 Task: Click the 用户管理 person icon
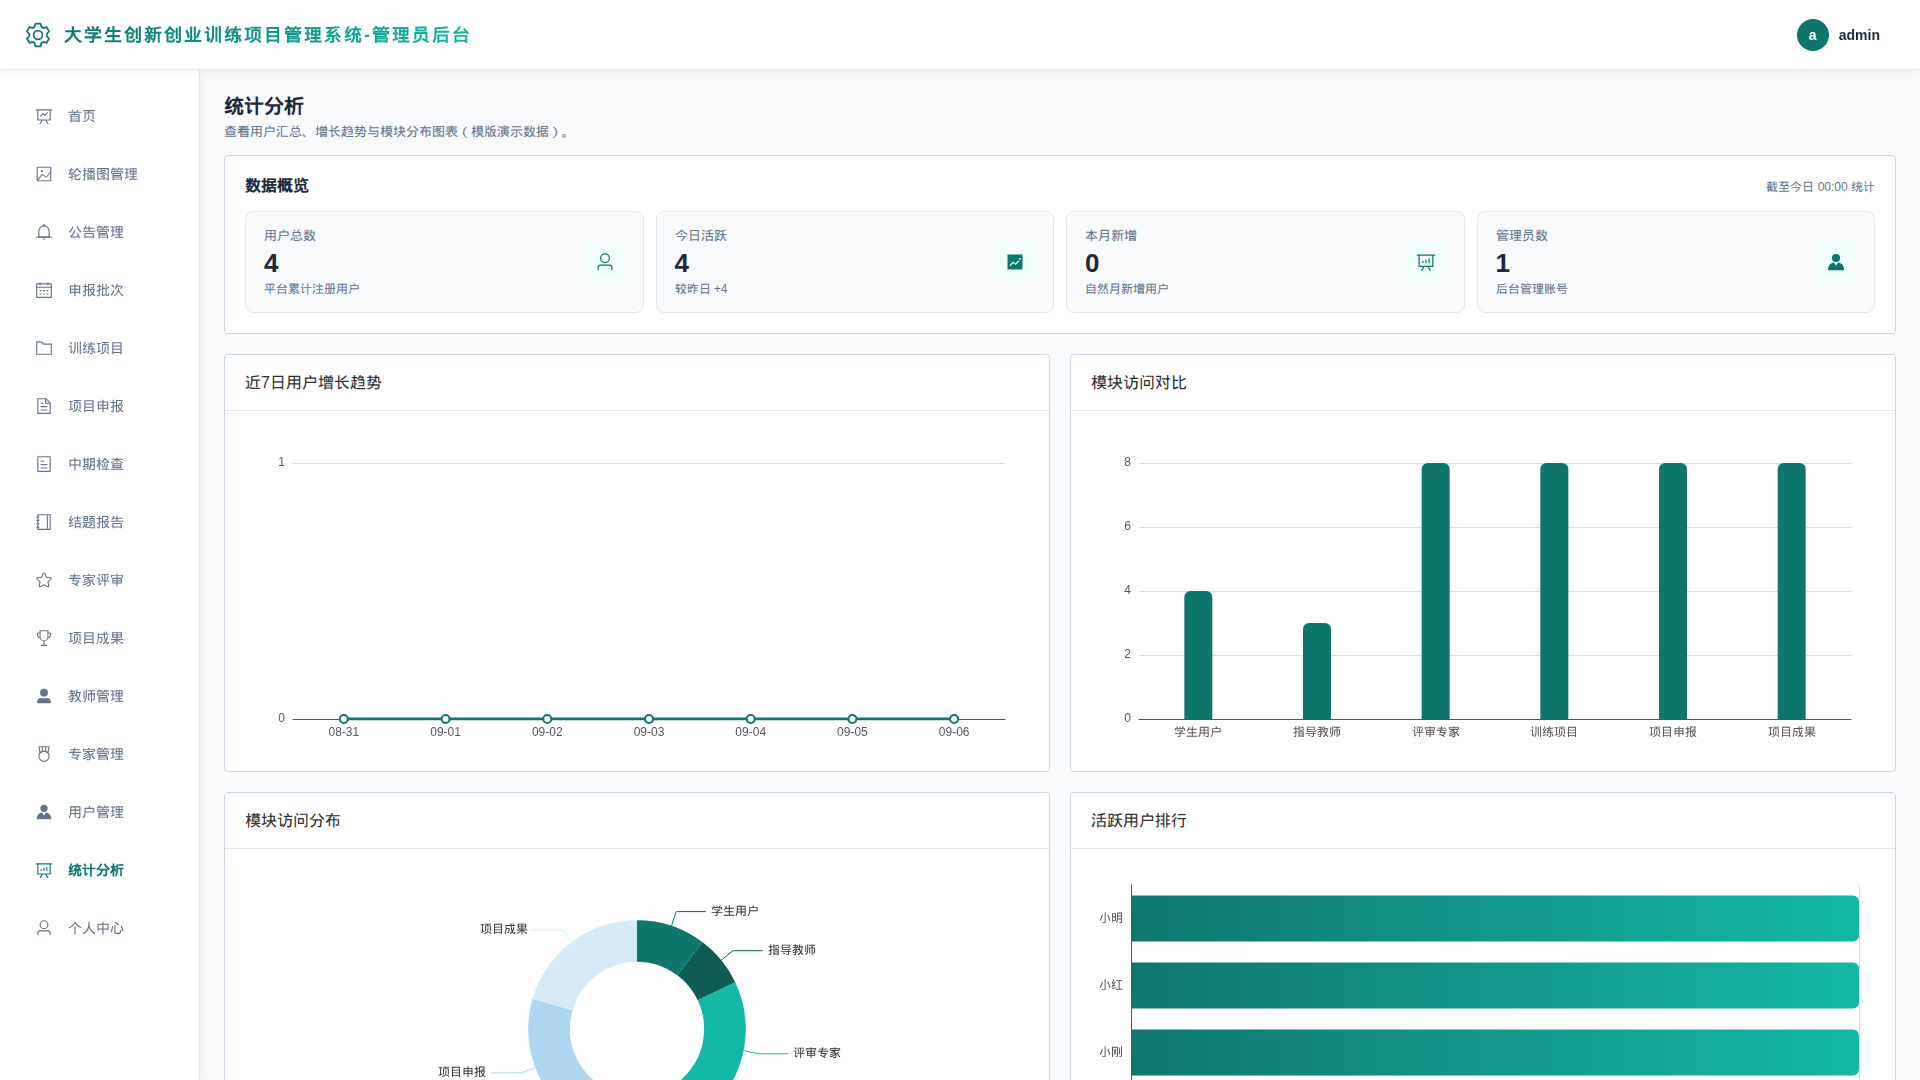point(44,812)
